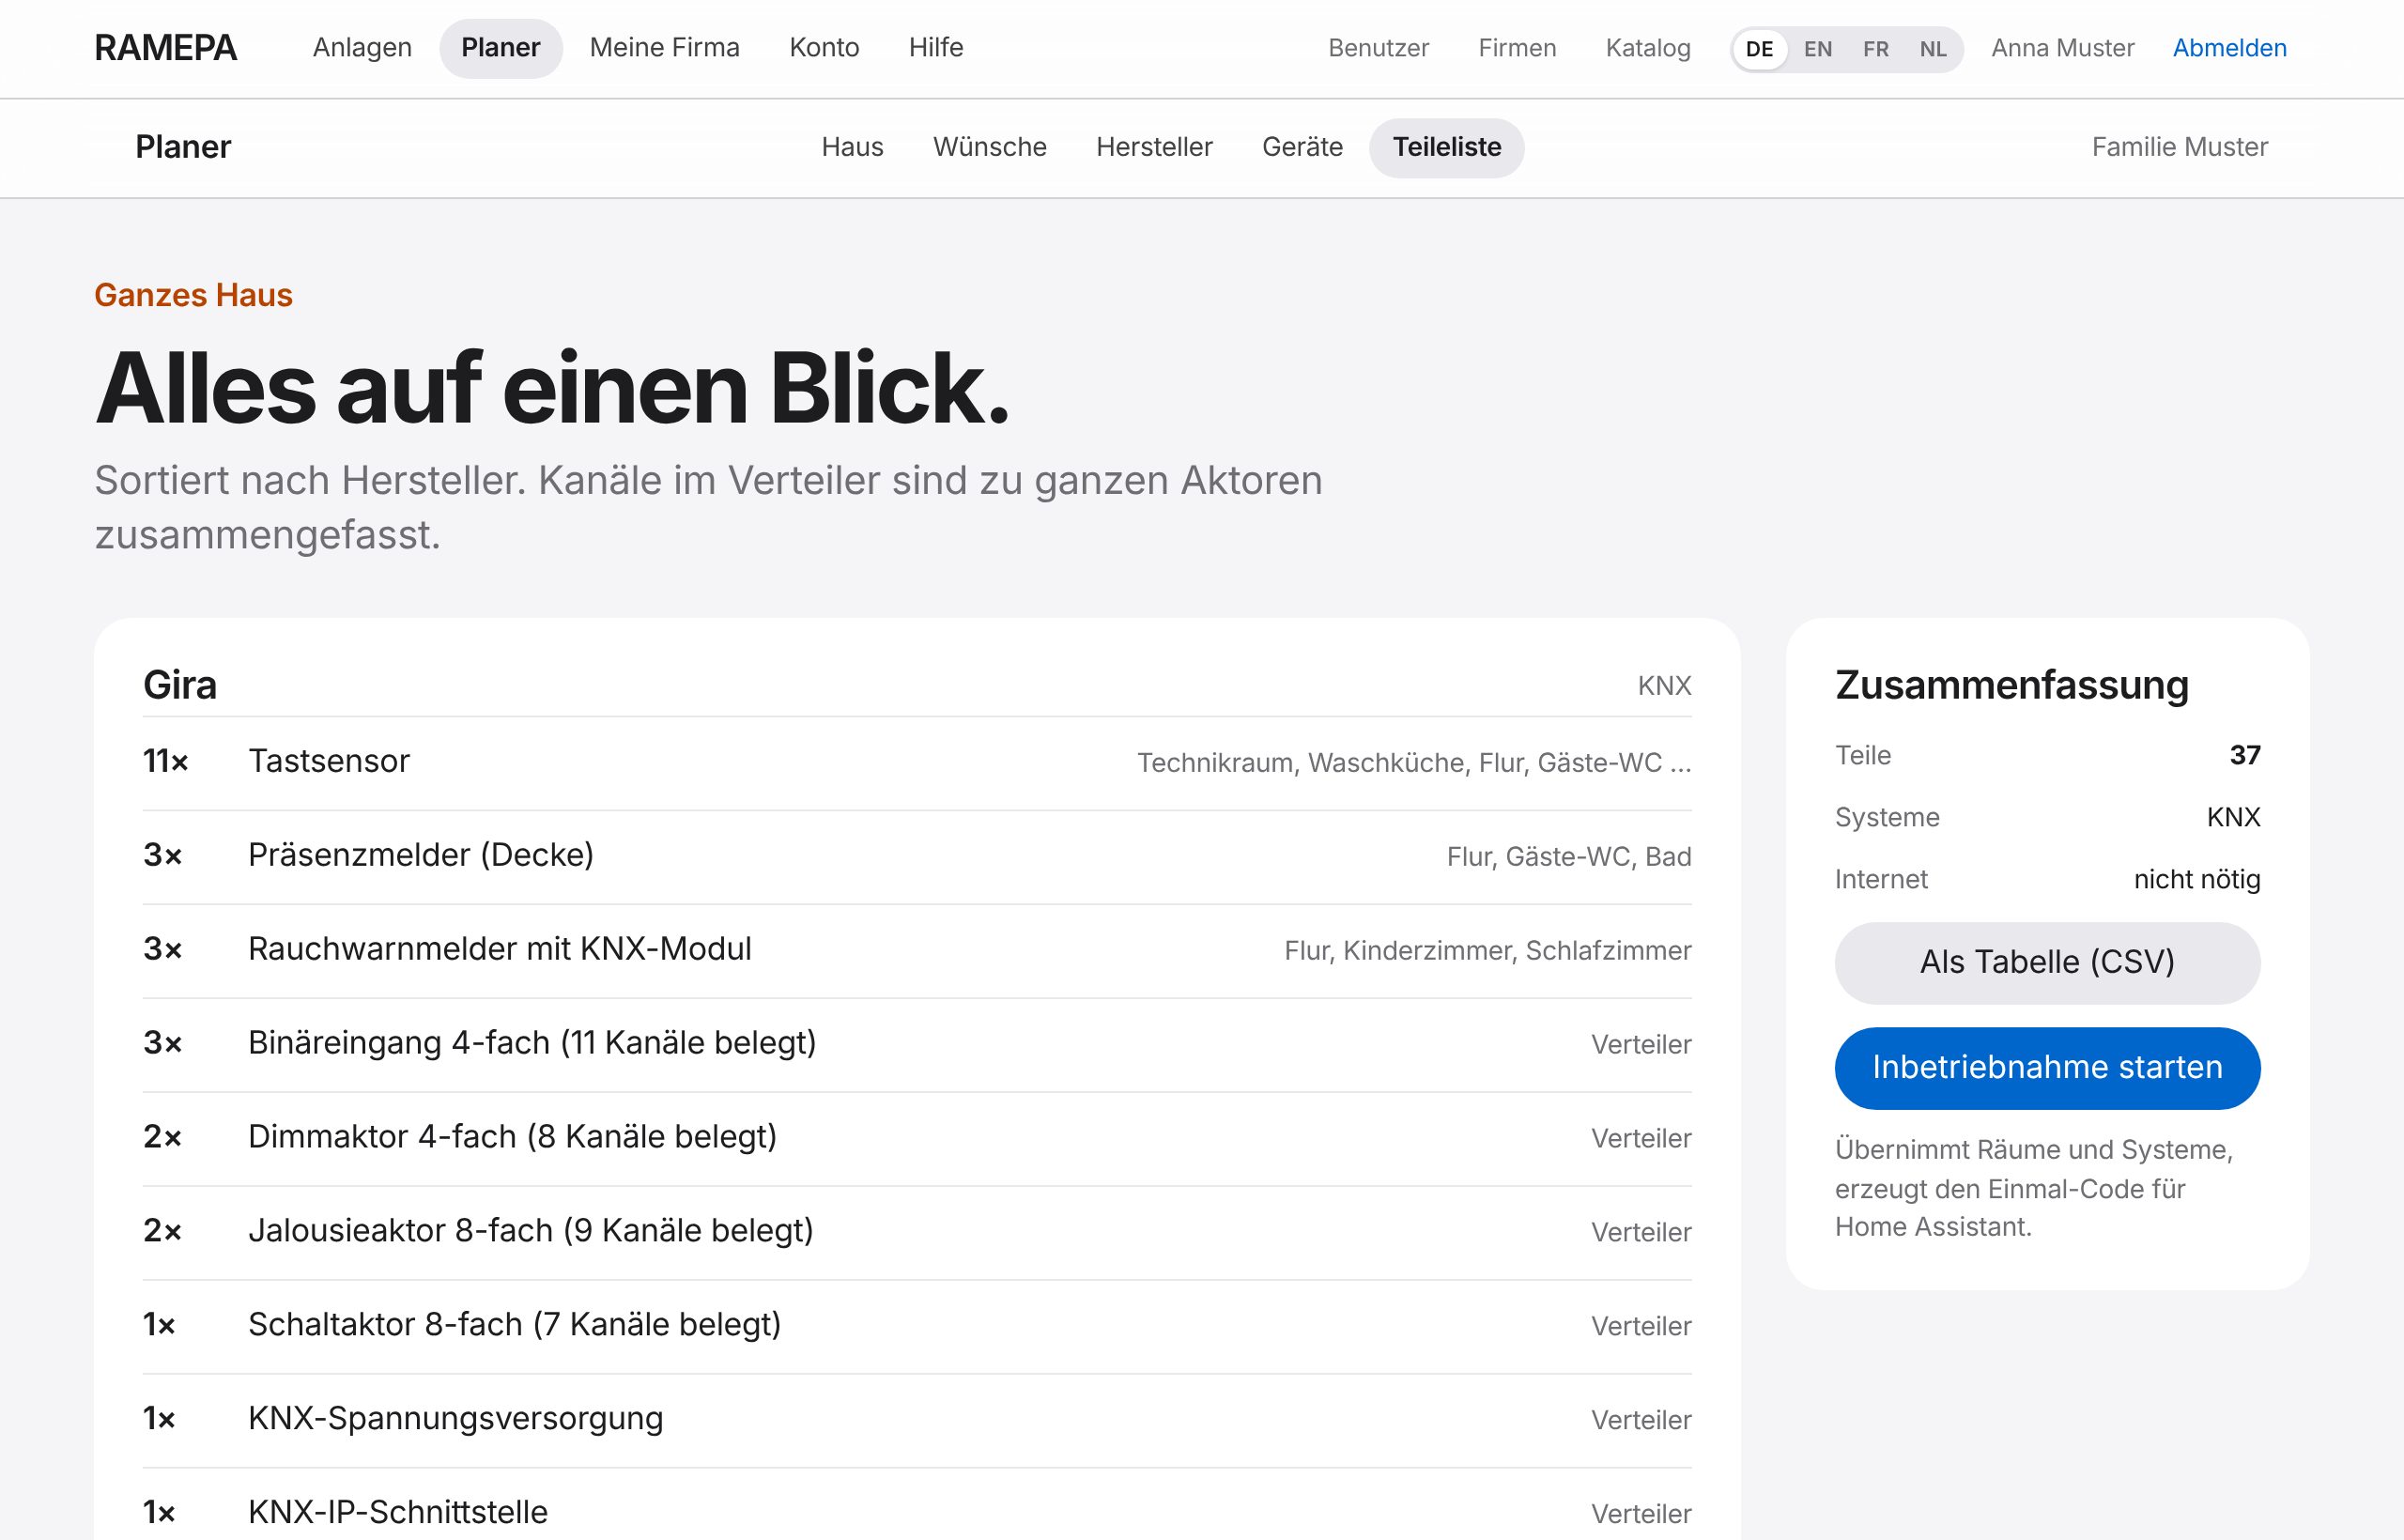Click the Ganzes Haus label

tap(193, 295)
